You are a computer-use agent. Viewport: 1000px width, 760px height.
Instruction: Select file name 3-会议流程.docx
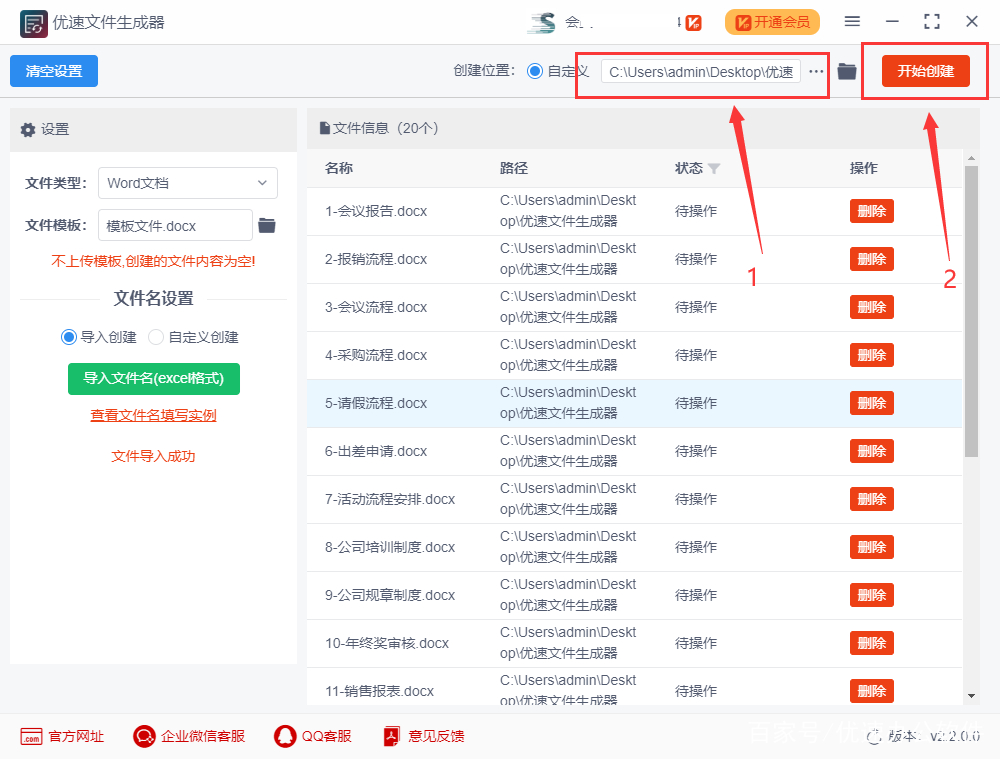pyautogui.click(x=376, y=307)
